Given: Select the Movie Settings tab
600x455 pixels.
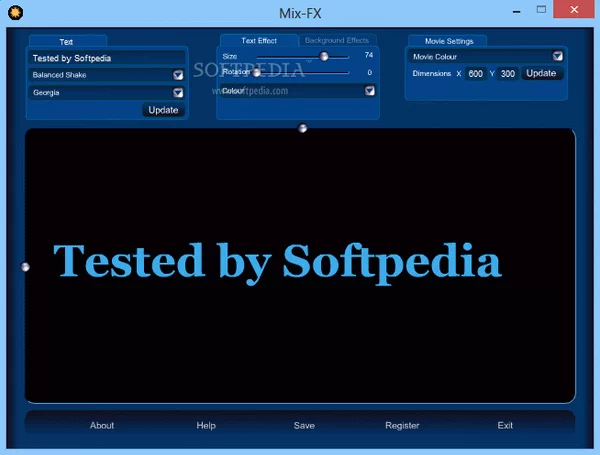Looking at the screenshot, I should click(x=447, y=41).
